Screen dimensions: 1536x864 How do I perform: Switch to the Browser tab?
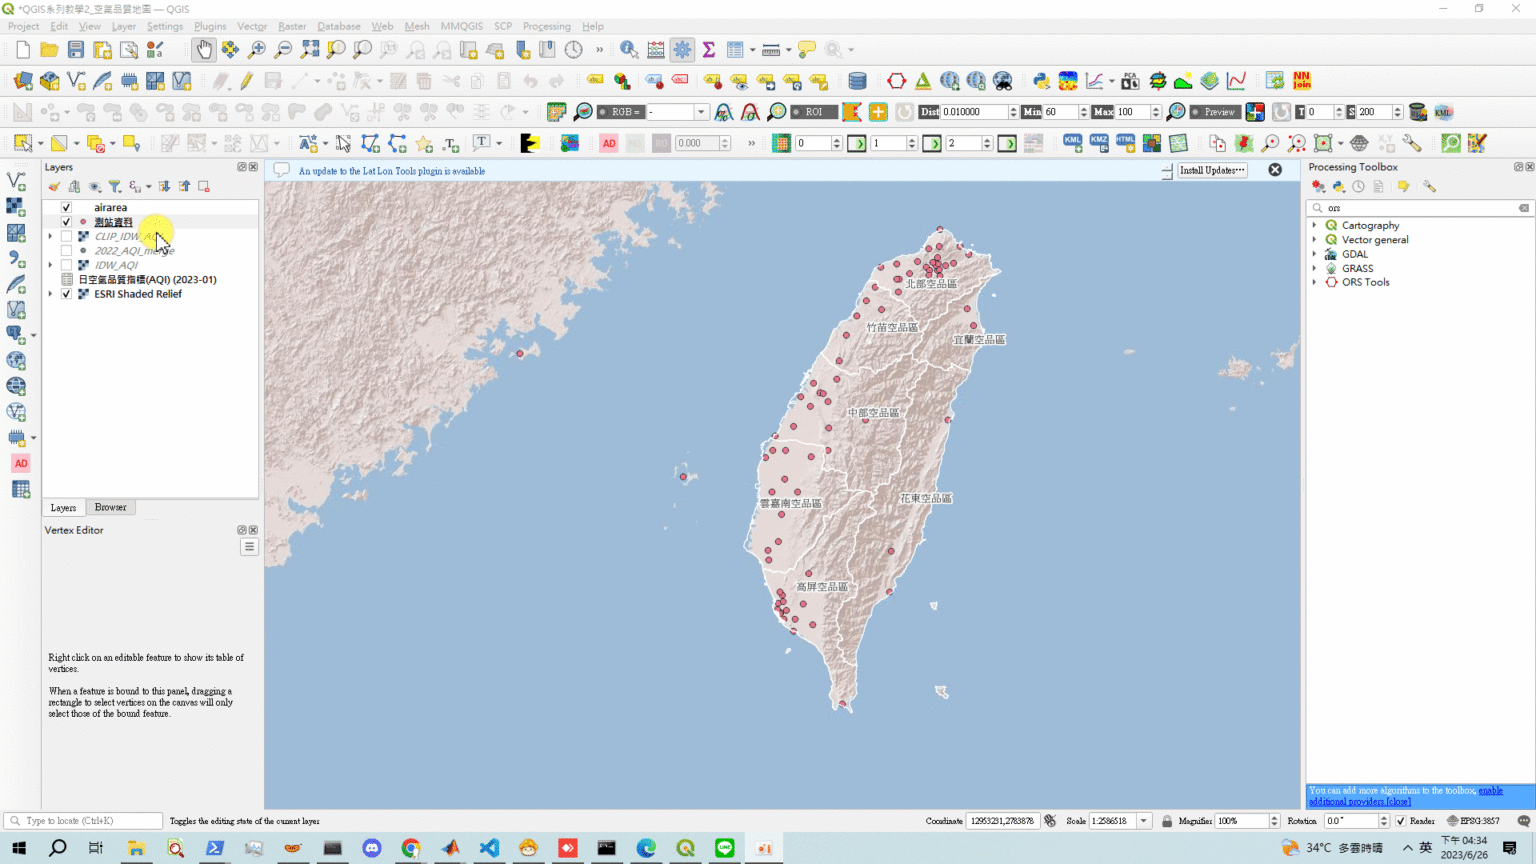pos(110,507)
